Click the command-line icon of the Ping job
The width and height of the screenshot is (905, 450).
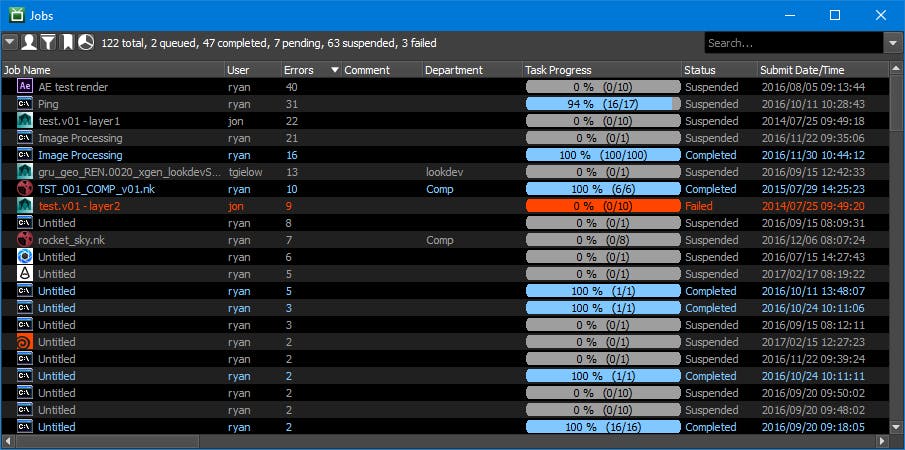pyautogui.click(x=25, y=104)
